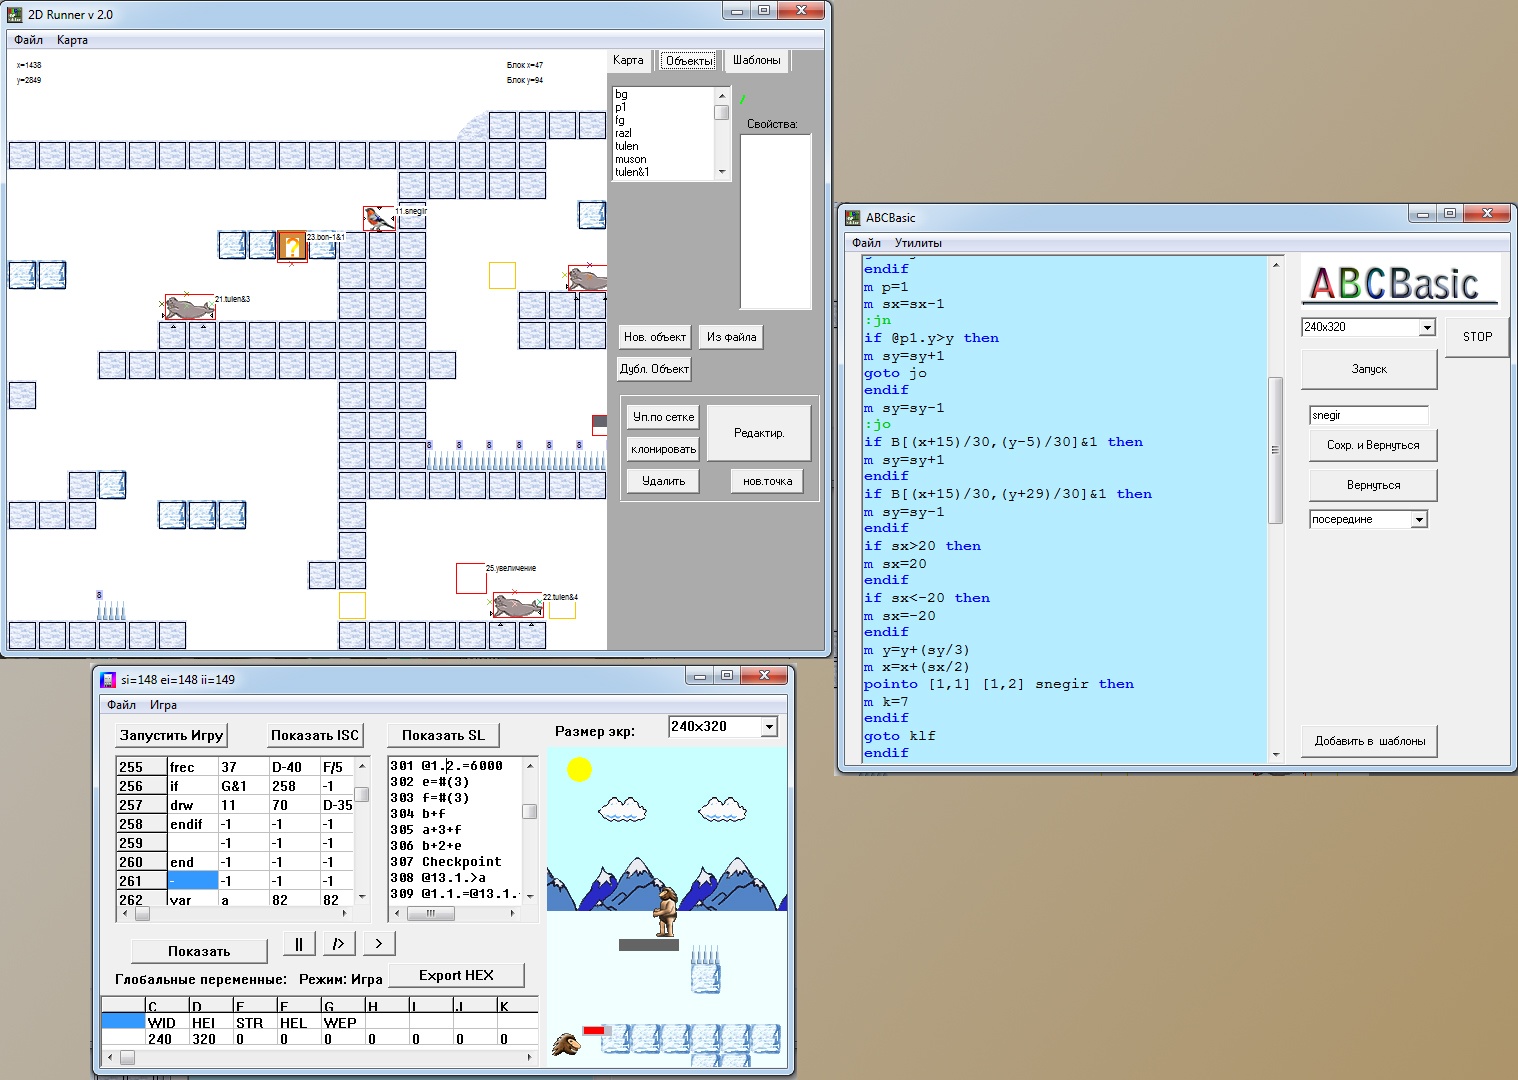Switch to the Шаблоны tab
Image resolution: width=1518 pixels, height=1080 pixels.
coord(757,60)
